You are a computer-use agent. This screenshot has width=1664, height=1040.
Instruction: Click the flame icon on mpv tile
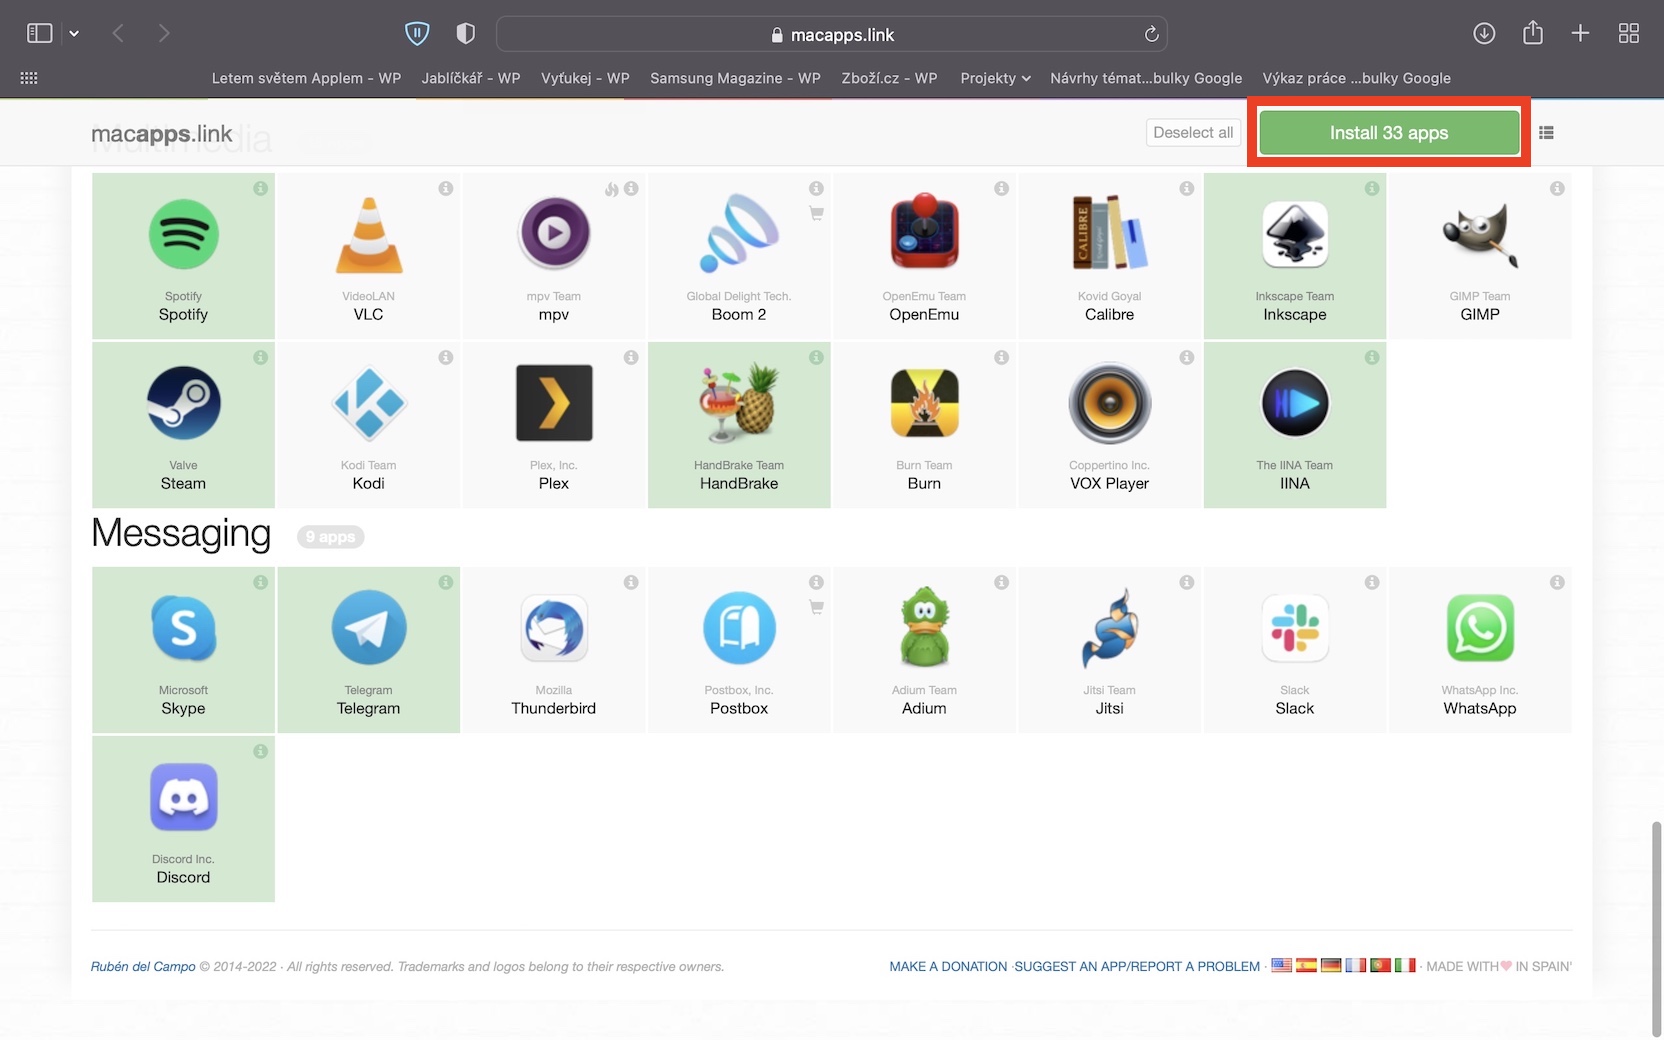pos(612,188)
